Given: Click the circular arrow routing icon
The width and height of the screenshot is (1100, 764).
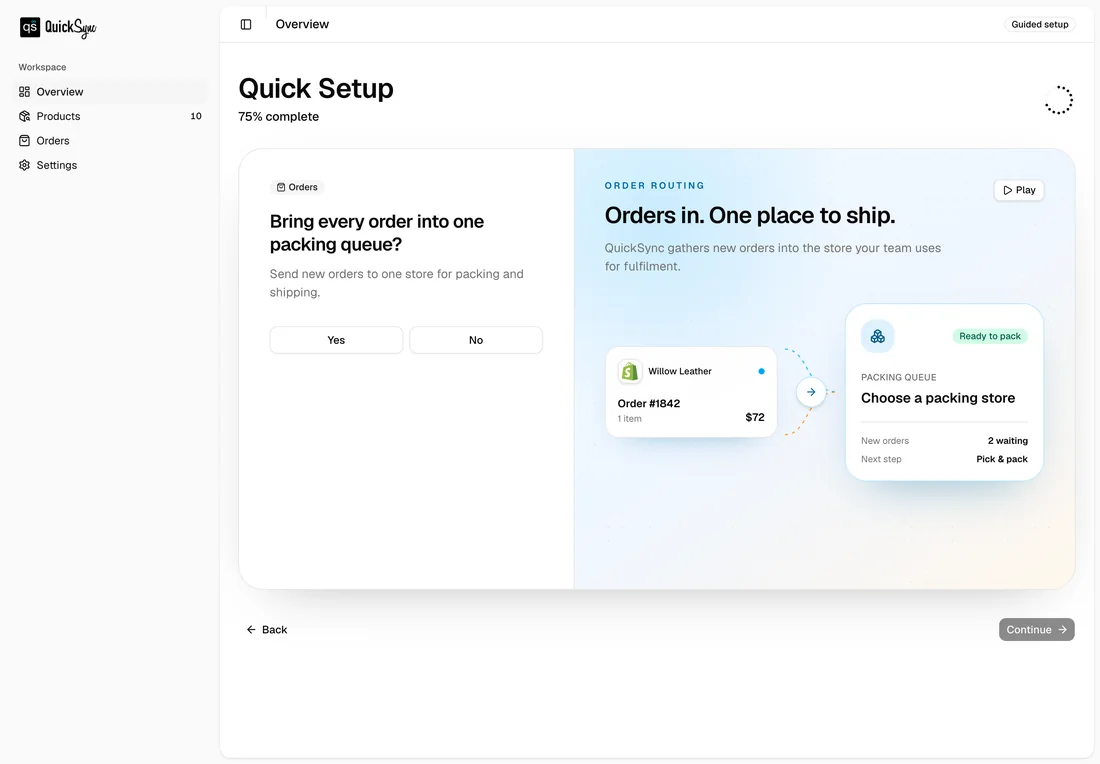Looking at the screenshot, I should (811, 392).
